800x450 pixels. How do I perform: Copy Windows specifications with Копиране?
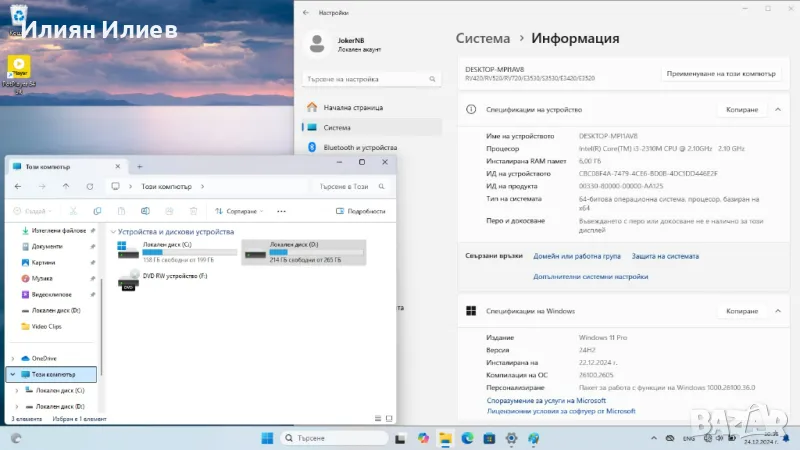coord(742,311)
